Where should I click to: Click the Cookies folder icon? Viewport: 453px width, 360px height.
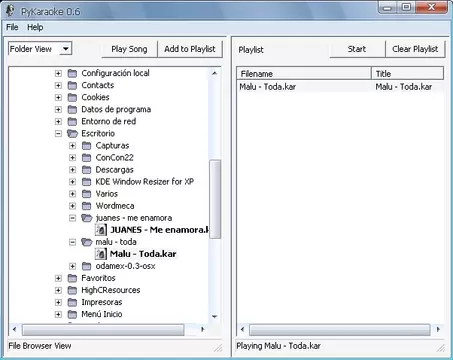click(x=72, y=97)
